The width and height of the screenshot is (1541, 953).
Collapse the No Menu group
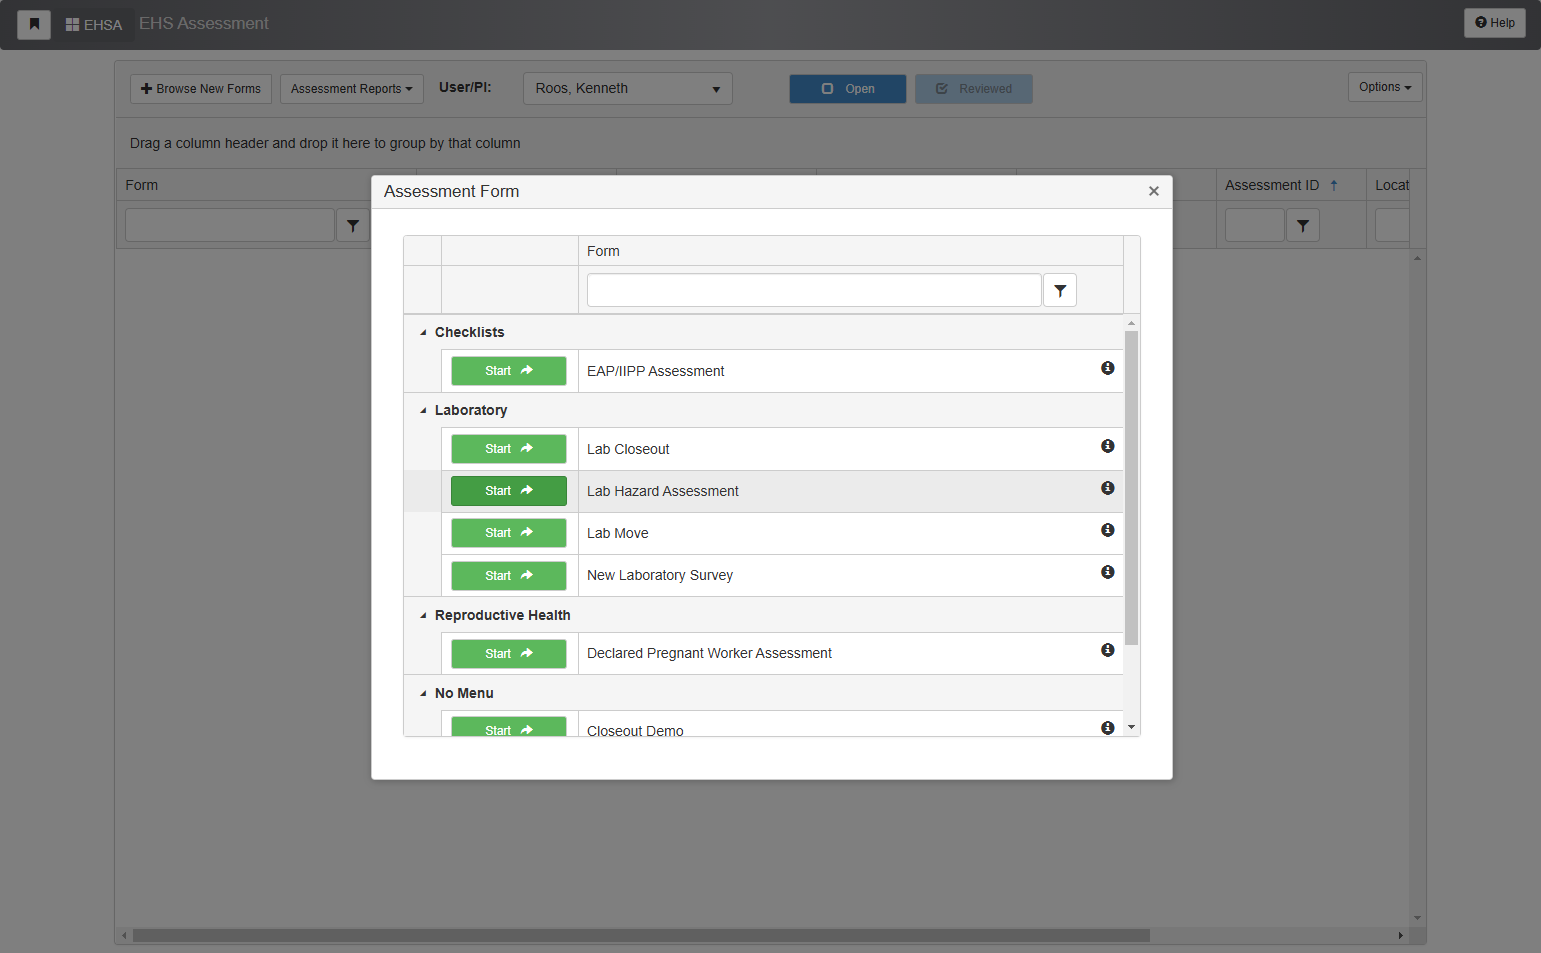pos(423,693)
